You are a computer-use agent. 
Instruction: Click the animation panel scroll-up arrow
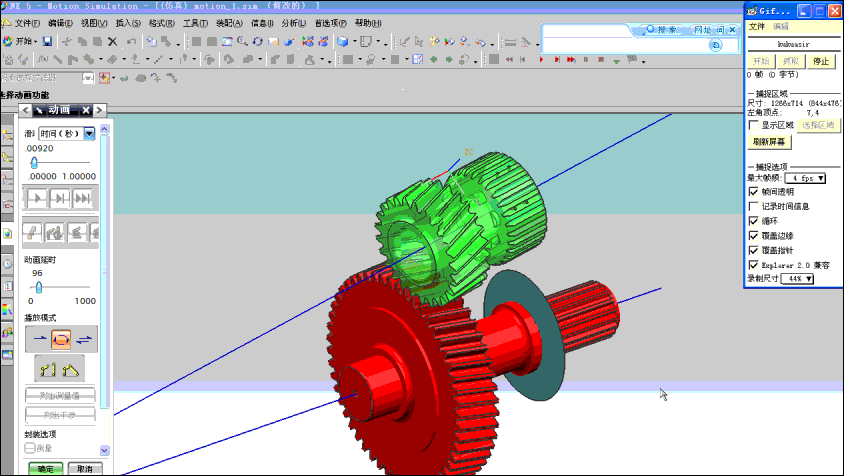(x=104, y=129)
